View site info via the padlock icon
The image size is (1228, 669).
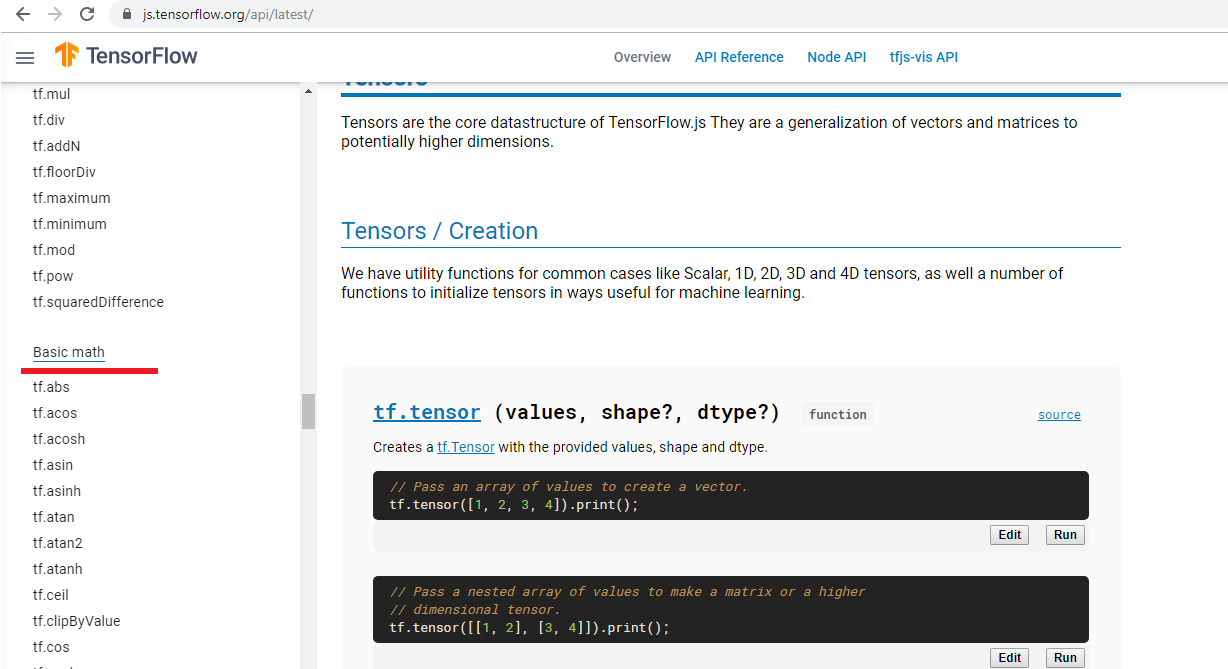pos(126,15)
